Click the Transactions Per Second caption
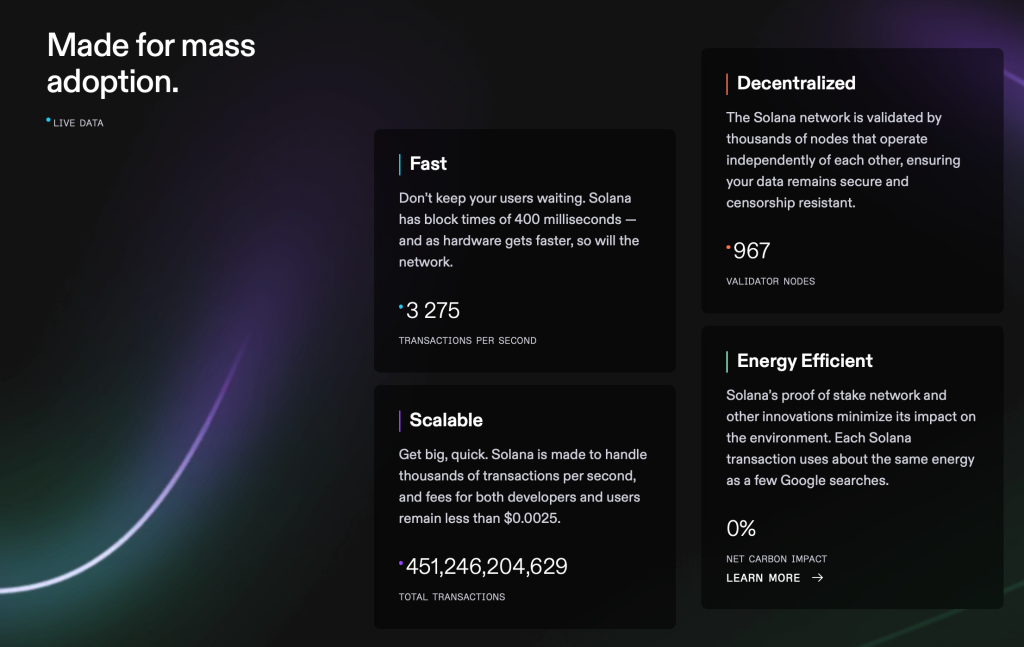Image resolution: width=1024 pixels, height=647 pixels. point(467,341)
